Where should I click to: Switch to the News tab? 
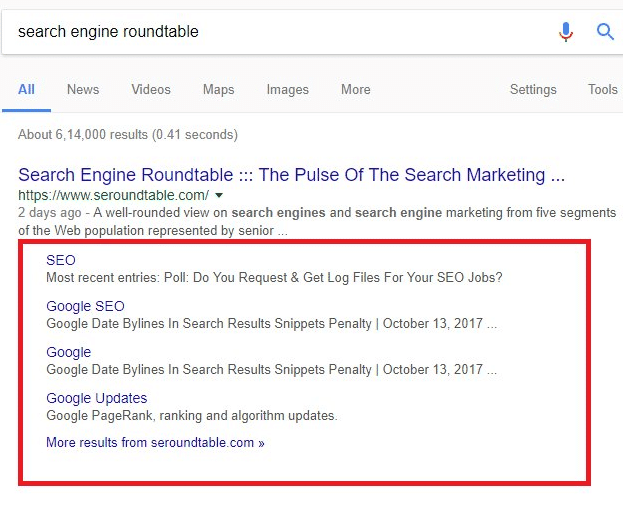pyautogui.click(x=83, y=89)
